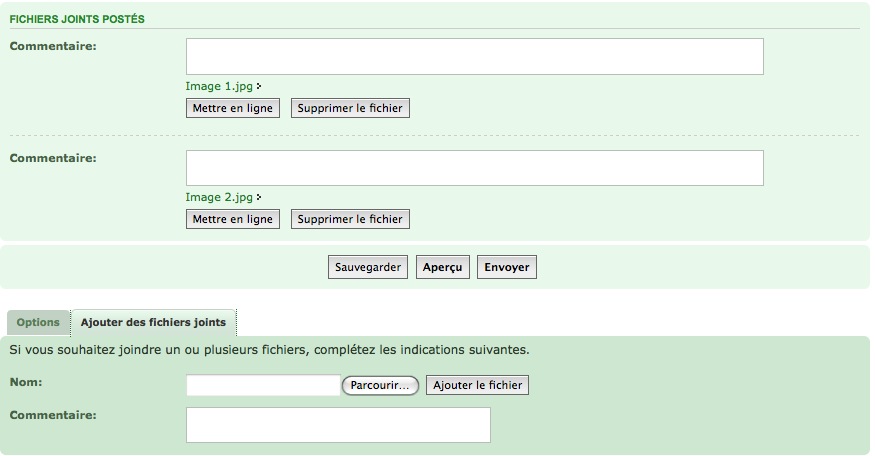Click the bottom Commentaire box for new attachment
The height and width of the screenshot is (456, 875).
pyautogui.click(x=338, y=424)
